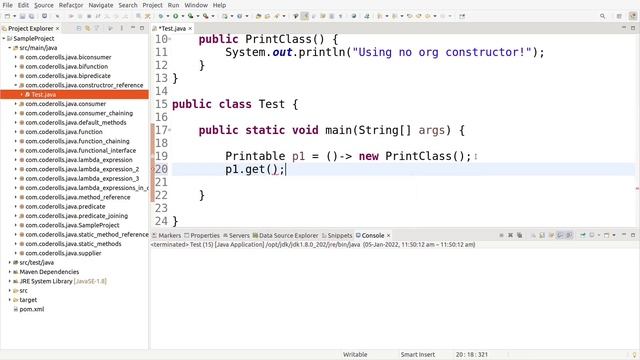Collapse the SampleProject tree node
The height and width of the screenshot is (360, 640).
click(4, 38)
